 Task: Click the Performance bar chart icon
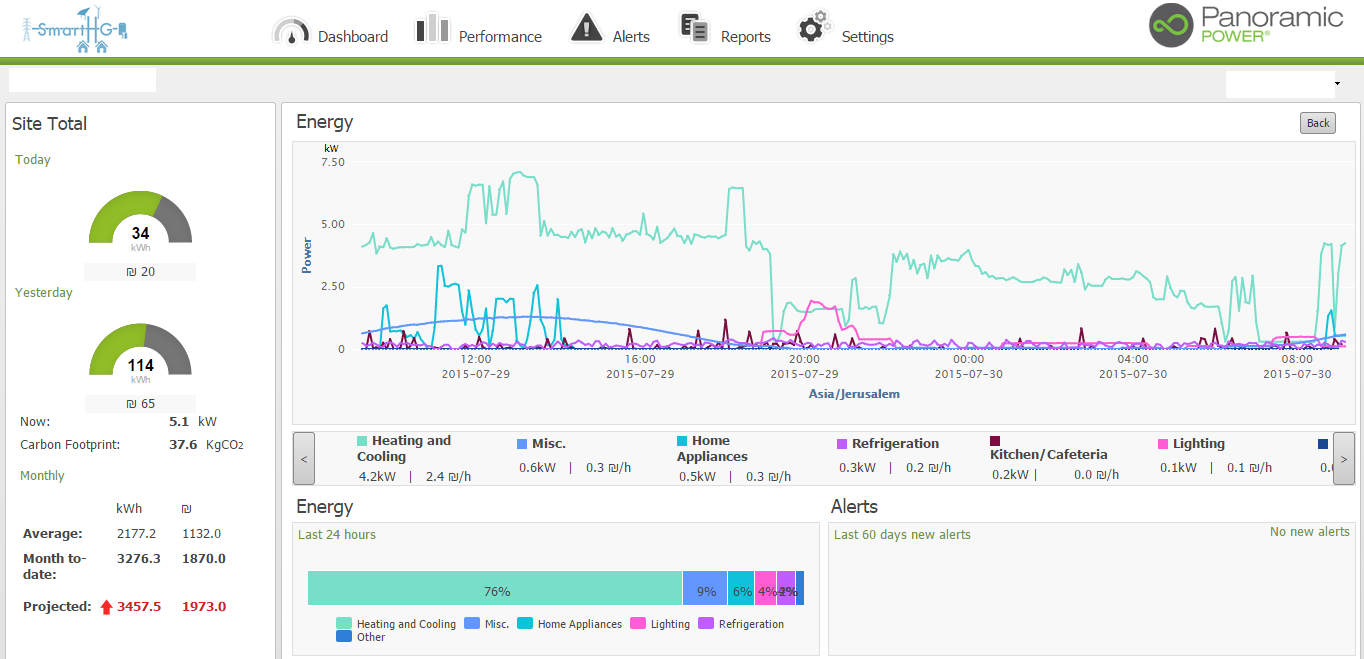(432, 29)
